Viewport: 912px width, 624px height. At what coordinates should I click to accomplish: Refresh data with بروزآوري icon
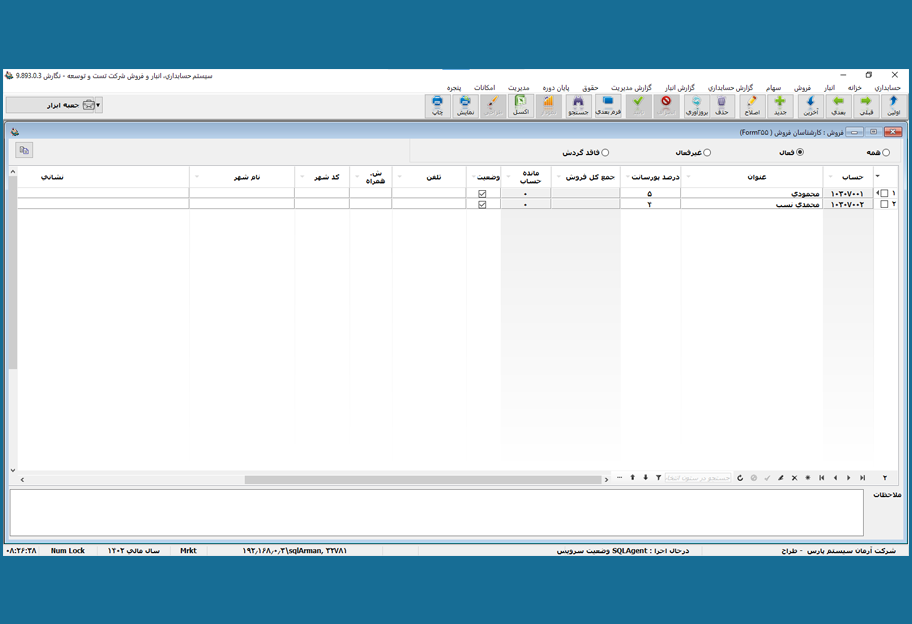(x=696, y=106)
